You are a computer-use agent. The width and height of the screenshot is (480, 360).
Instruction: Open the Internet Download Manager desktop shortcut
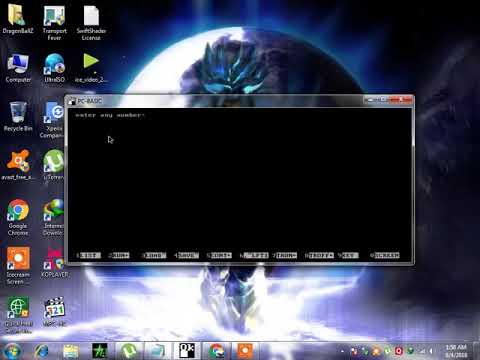pos(53,217)
